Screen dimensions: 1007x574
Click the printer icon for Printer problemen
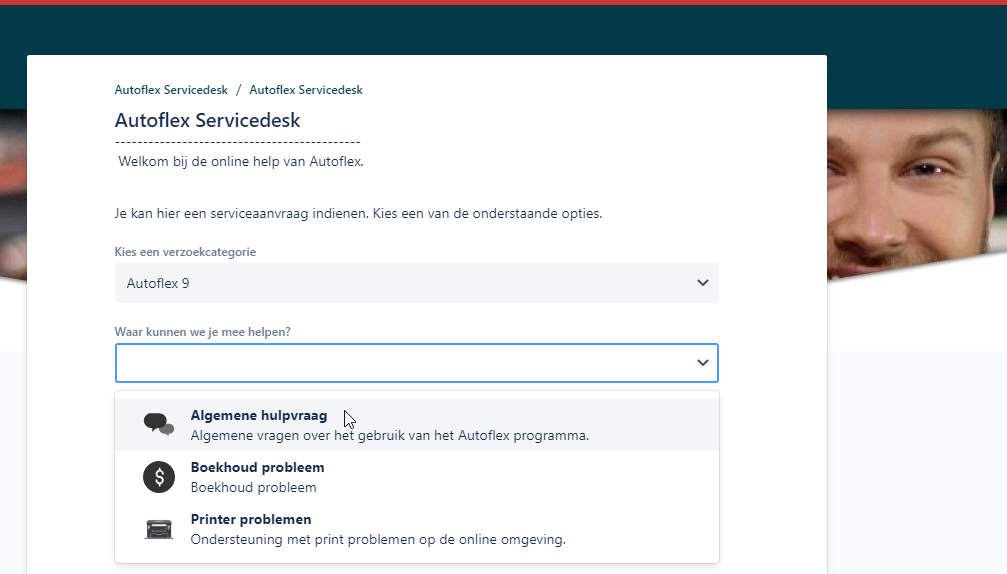(x=158, y=529)
